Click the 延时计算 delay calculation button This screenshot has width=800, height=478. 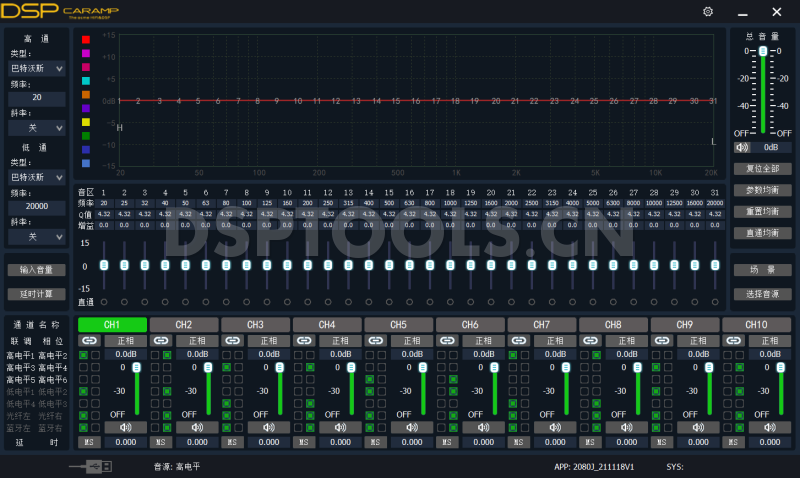(36, 295)
